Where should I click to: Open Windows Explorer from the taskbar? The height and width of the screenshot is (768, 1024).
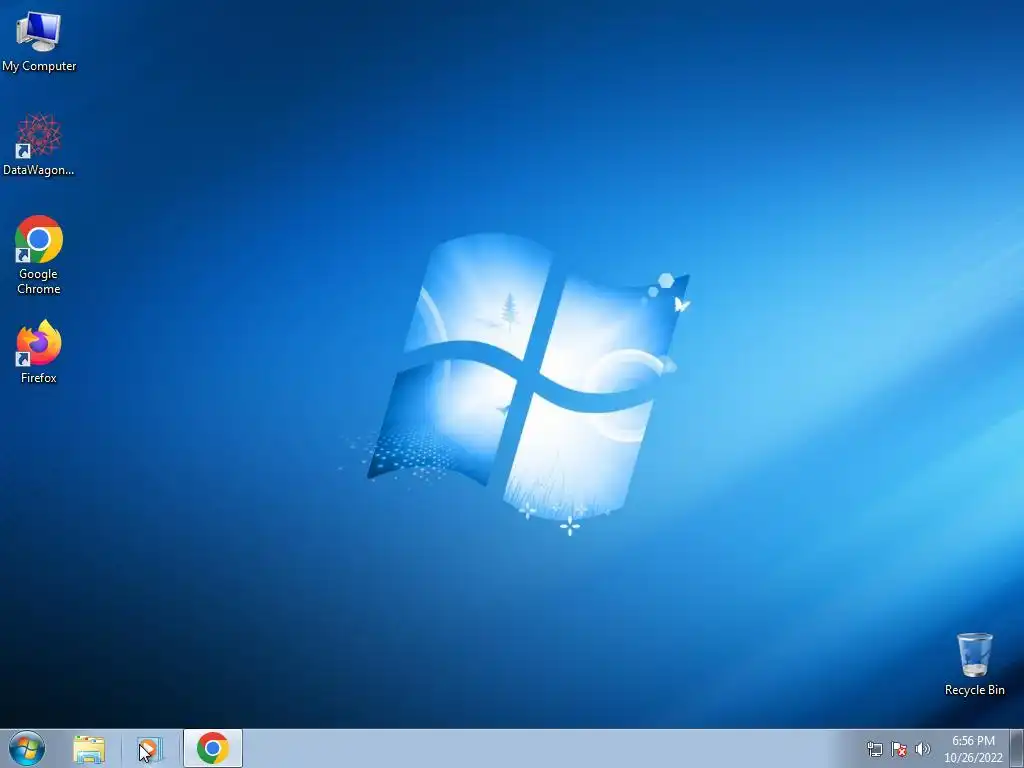(89, 749)
